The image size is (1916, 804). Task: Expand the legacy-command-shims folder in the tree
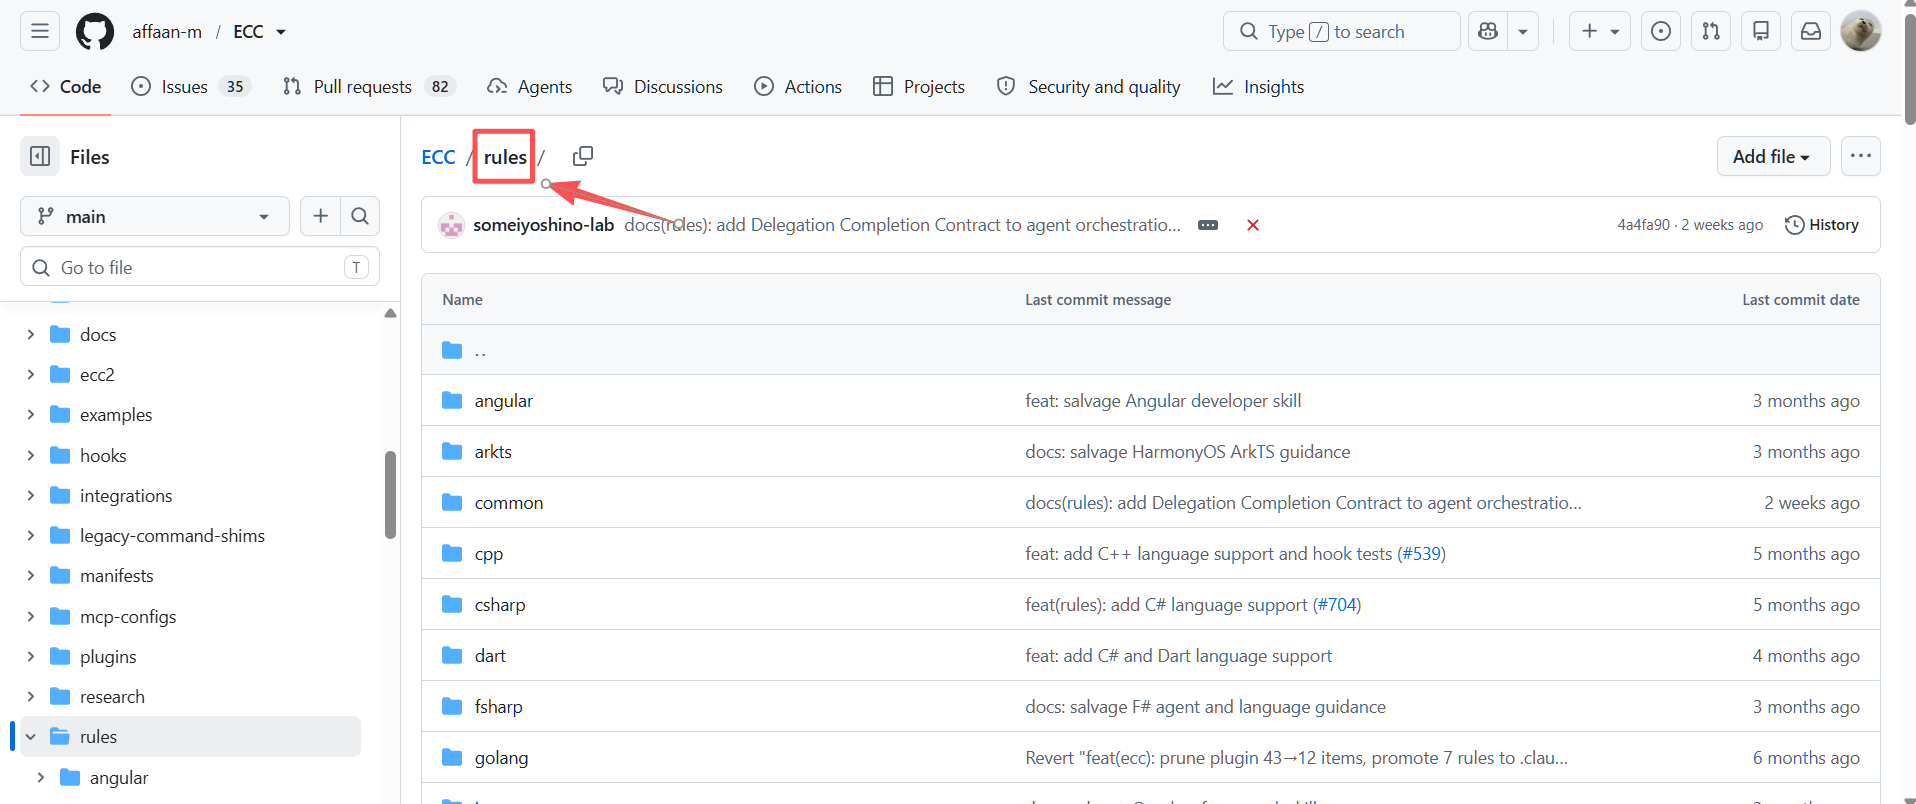(x=31, y=535)
